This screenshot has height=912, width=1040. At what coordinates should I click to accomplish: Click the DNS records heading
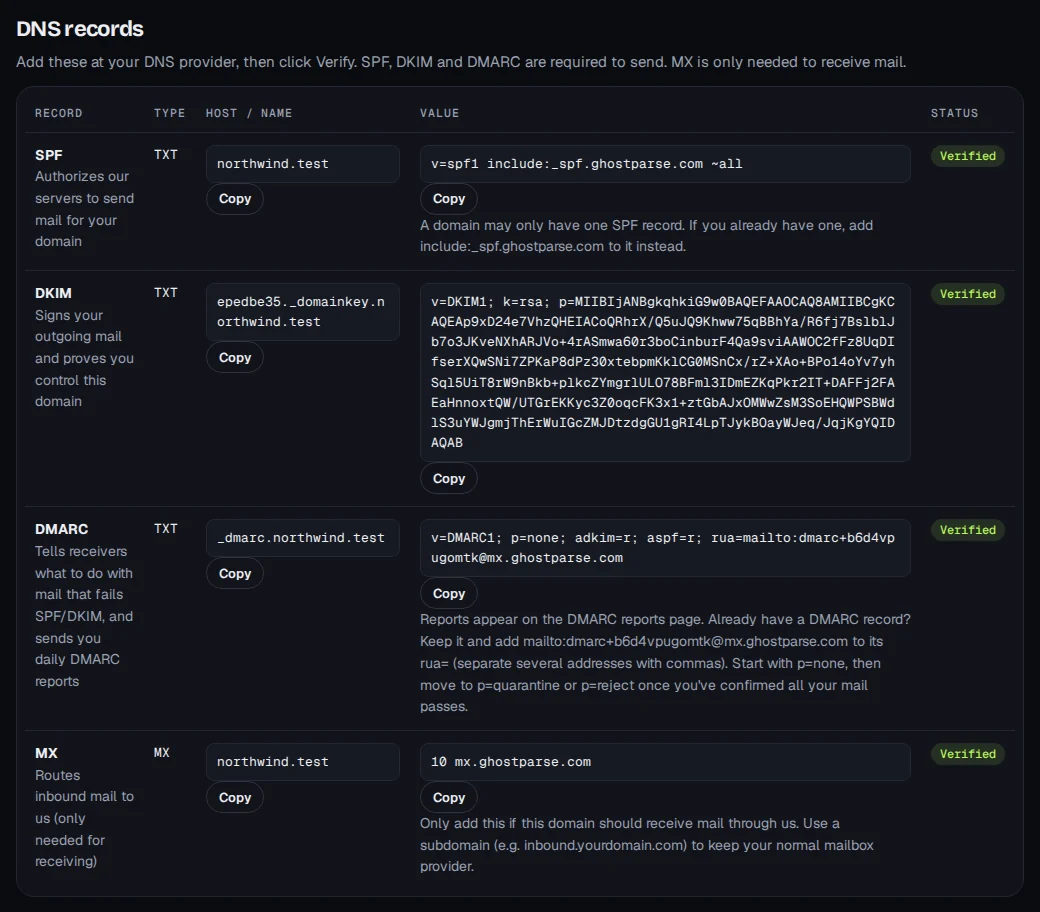click(x=80, y=29)
